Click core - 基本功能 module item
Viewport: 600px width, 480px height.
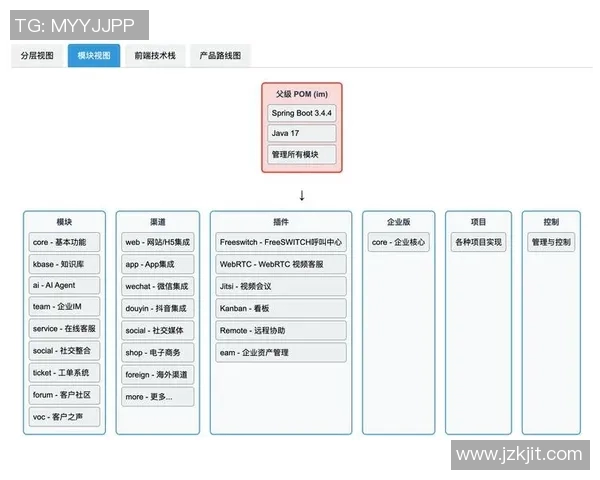tap(64, 242)
